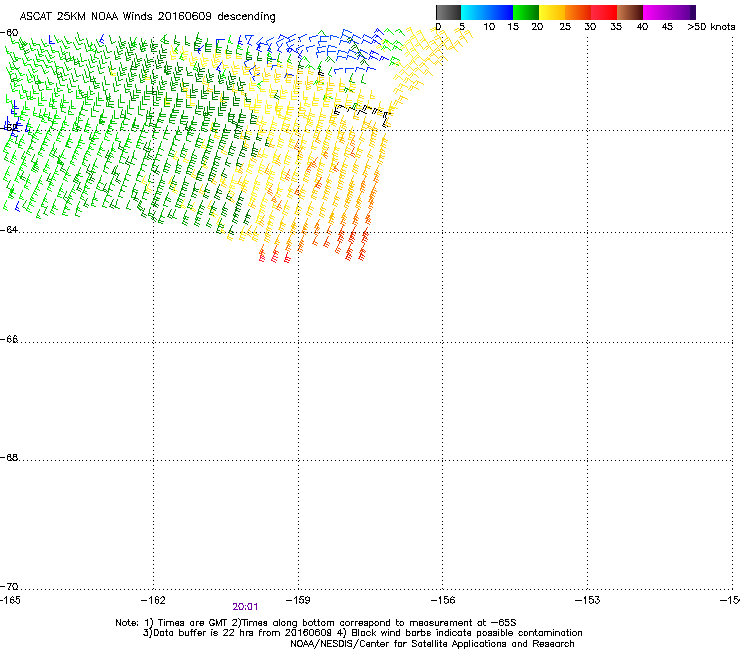Screen dimensions: 740x650
Task: Click the -162 longitude axis label
Action: coord(154,600)
